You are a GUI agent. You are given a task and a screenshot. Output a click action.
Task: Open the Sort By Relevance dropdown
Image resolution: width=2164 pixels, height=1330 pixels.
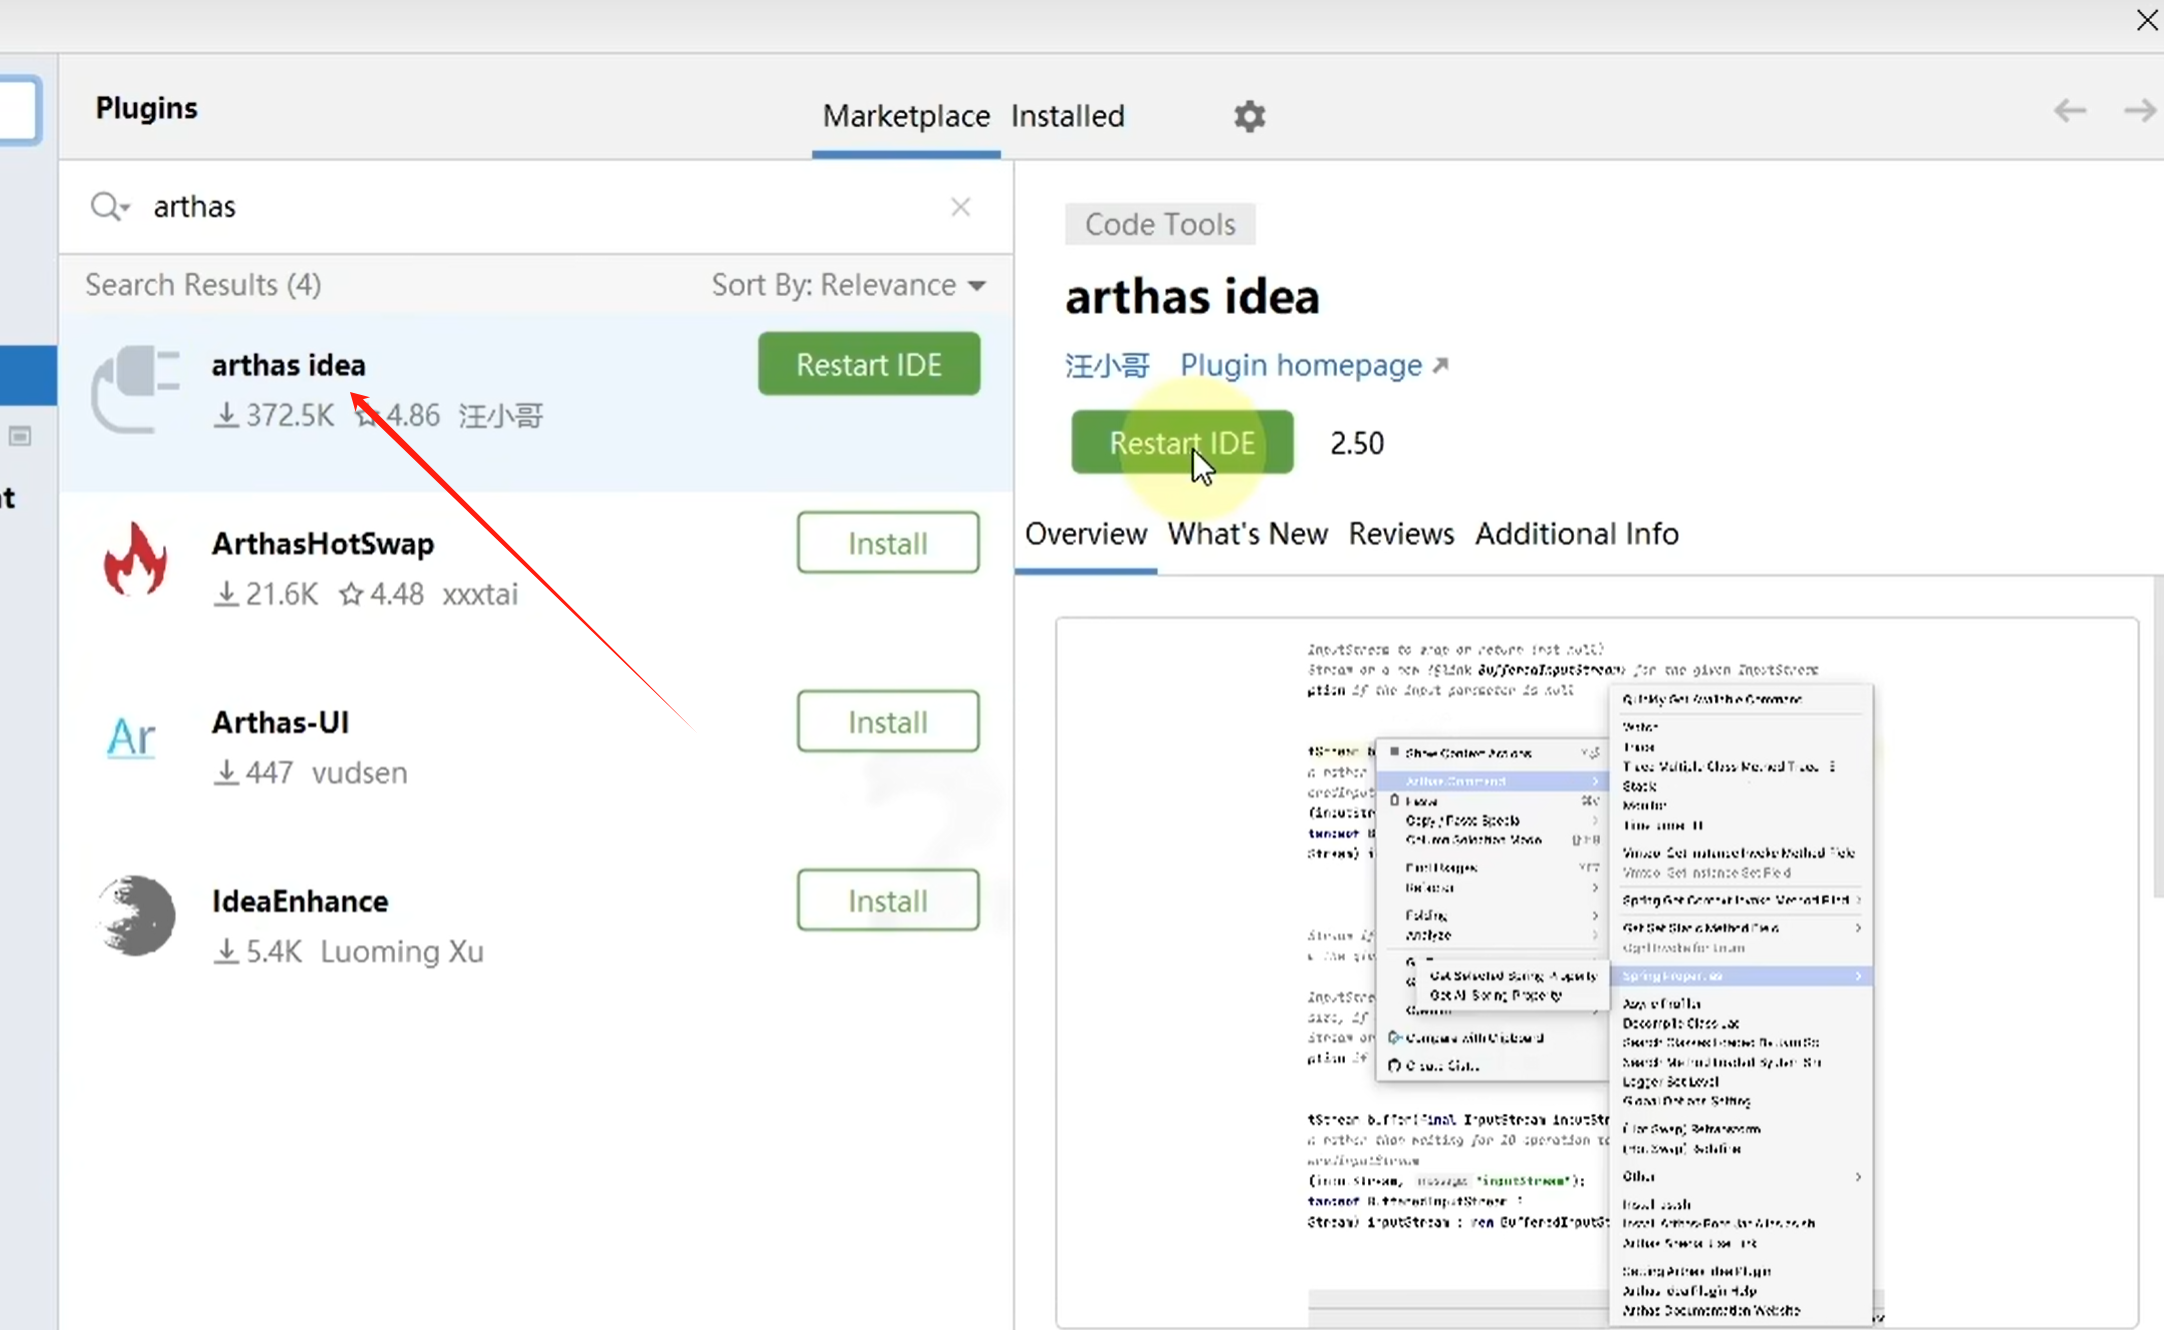[848, 285]
